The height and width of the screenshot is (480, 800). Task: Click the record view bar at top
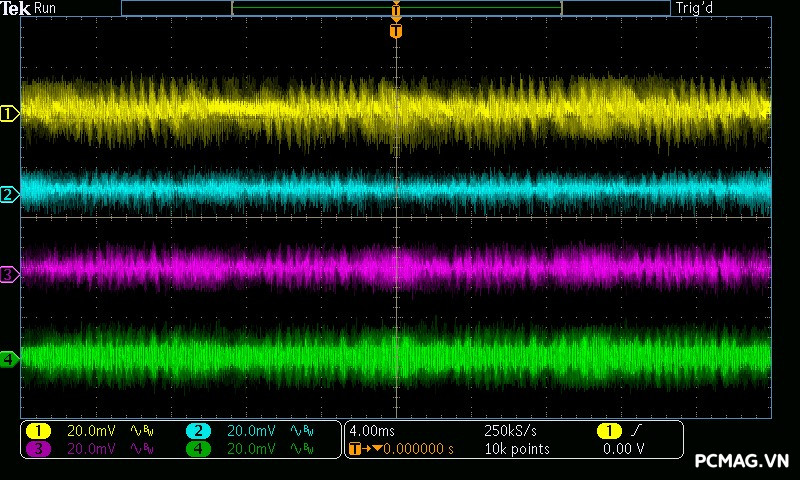tap(396, 8)
